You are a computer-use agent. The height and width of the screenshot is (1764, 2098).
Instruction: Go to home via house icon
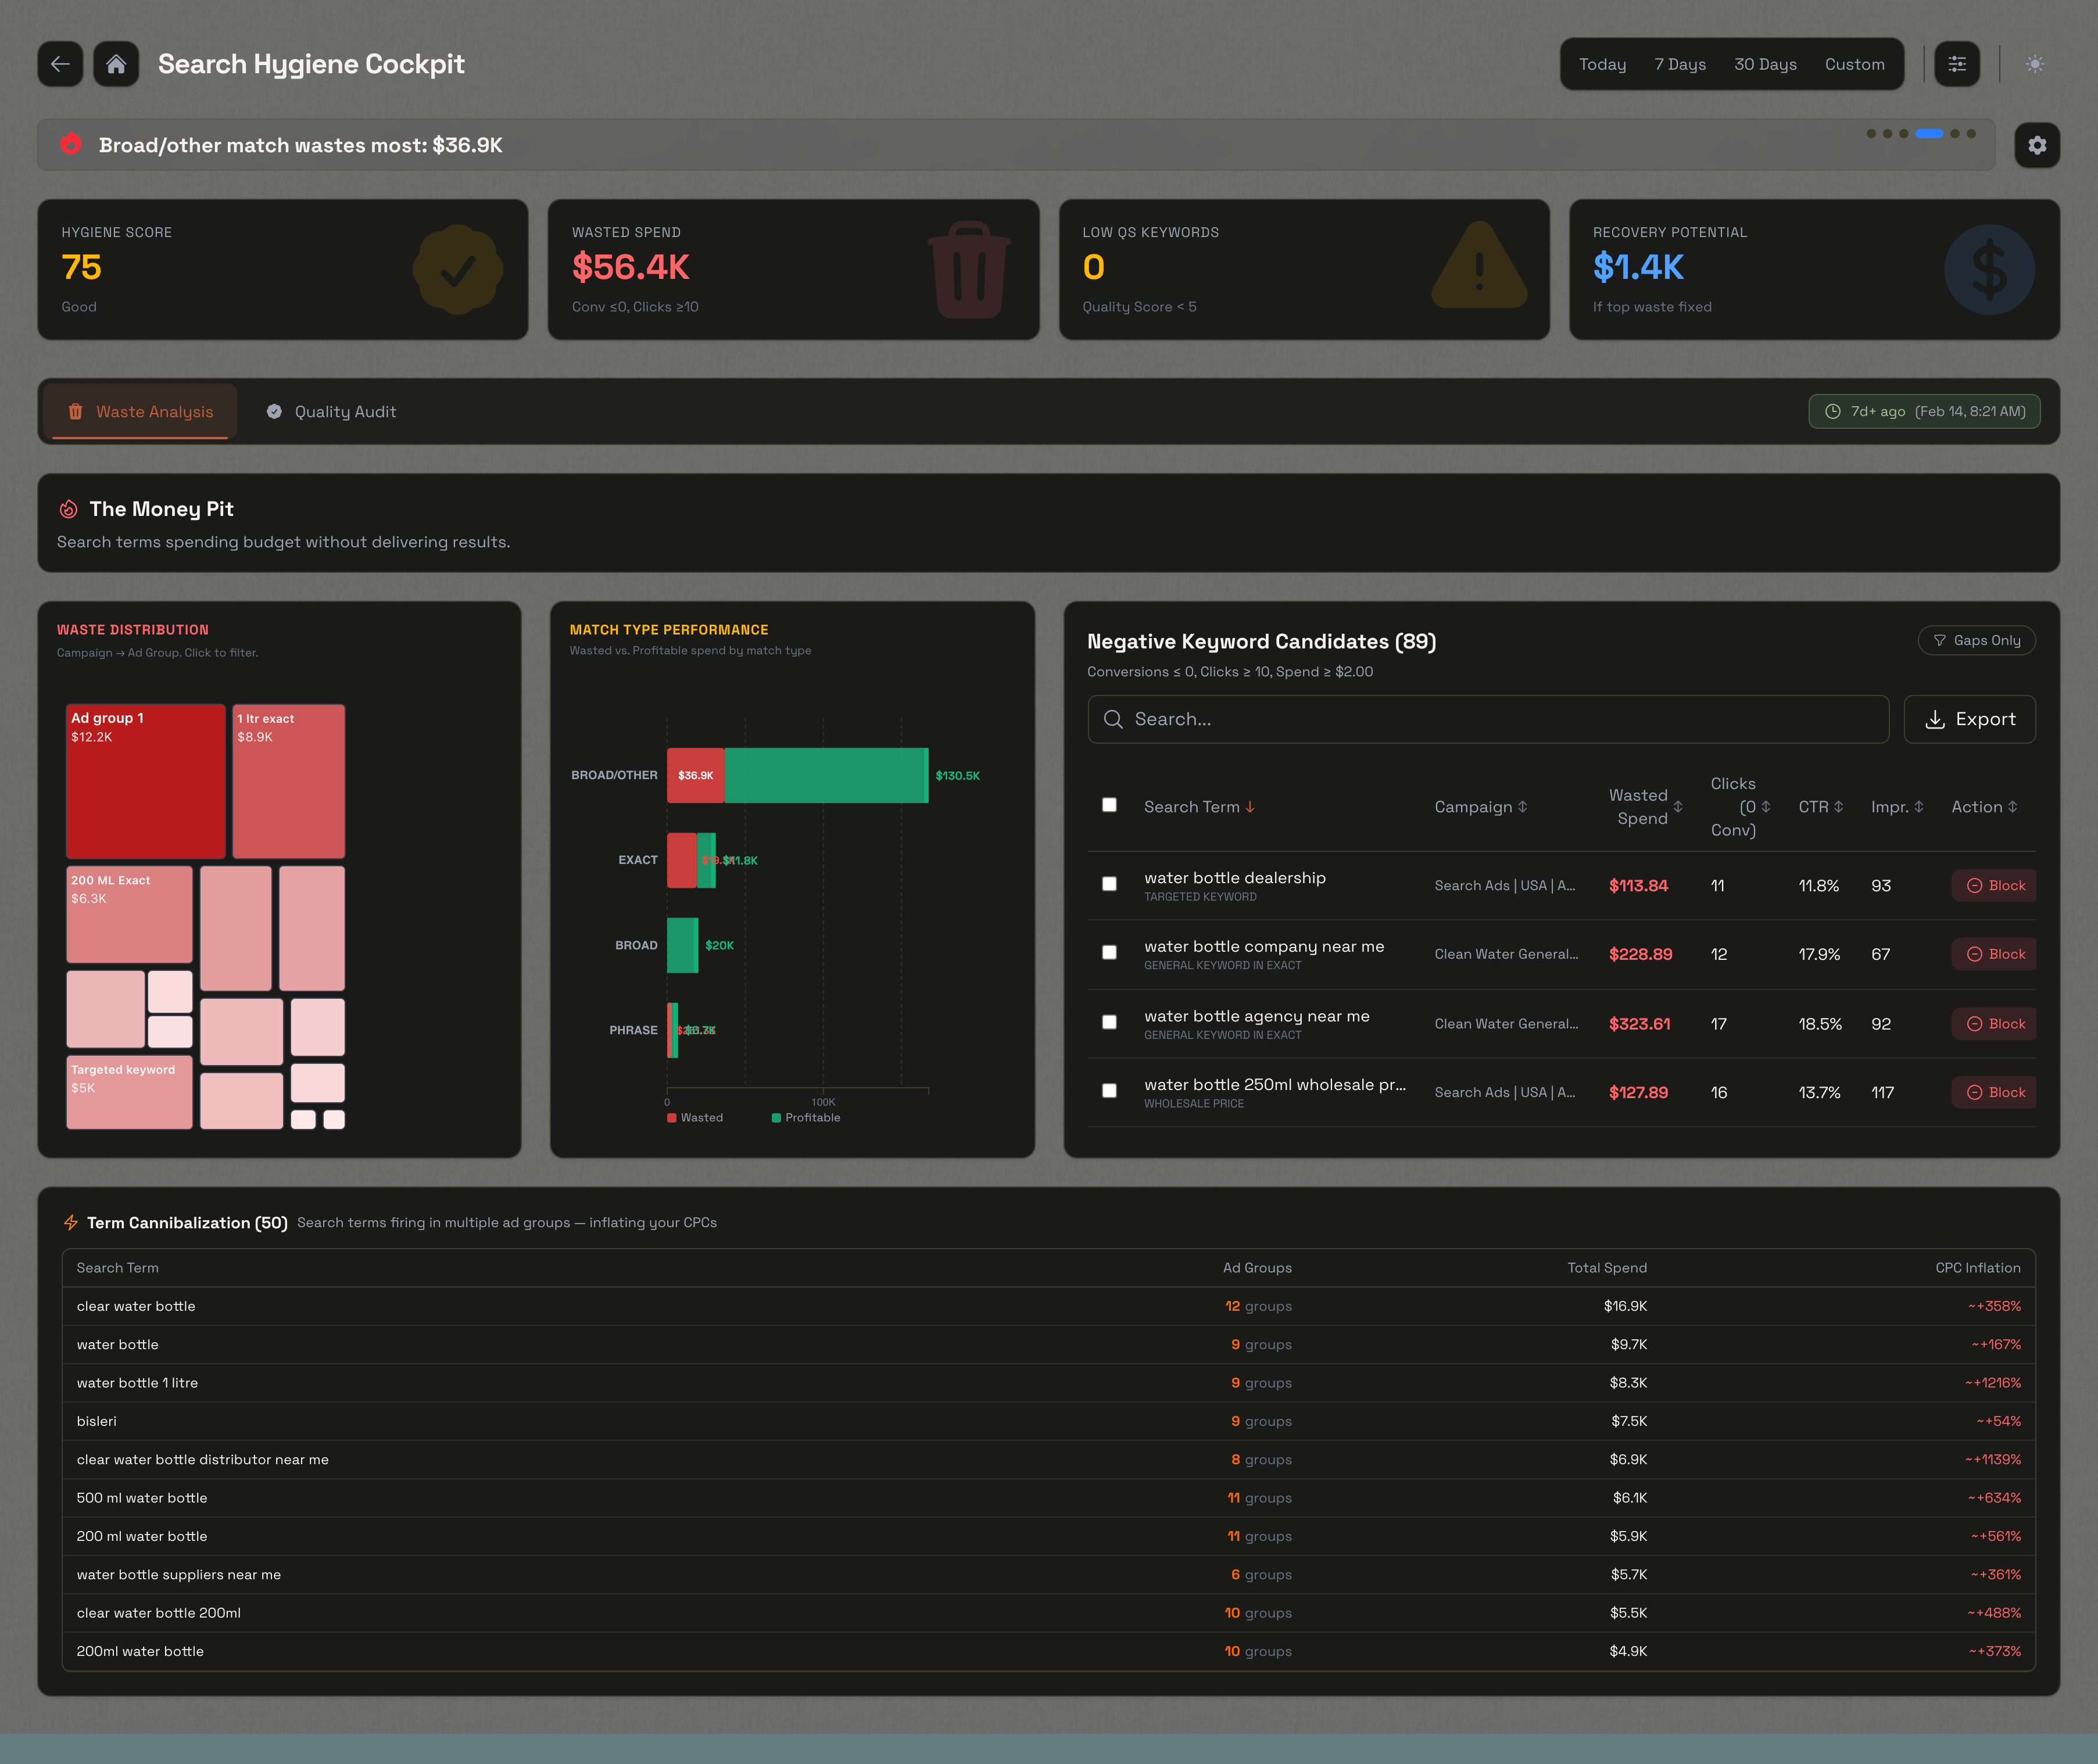(116, 64)
